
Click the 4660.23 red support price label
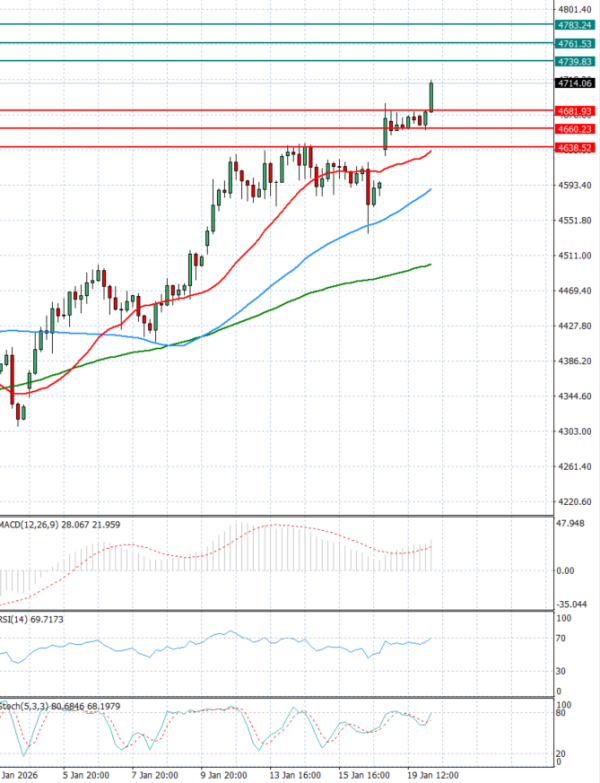[576, 129]
